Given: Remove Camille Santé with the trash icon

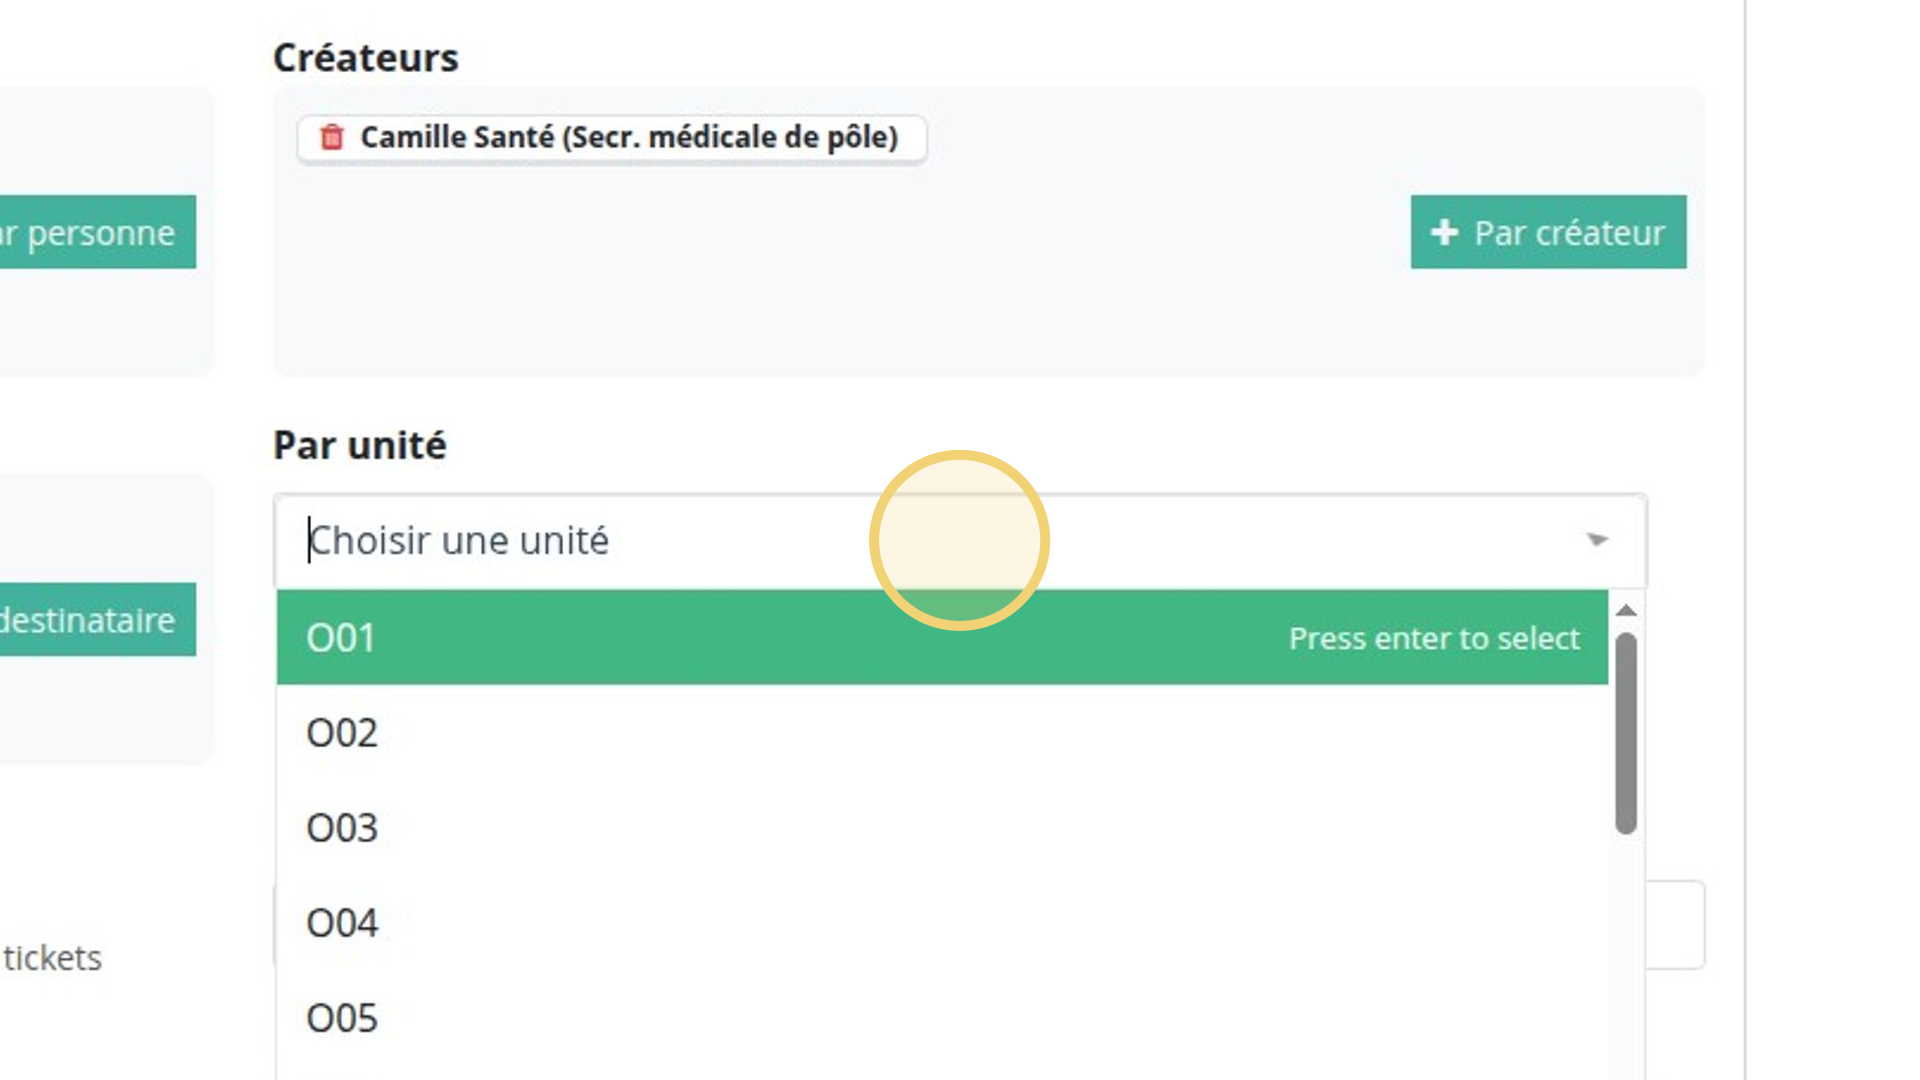Looking at the screenshot, I should click(x=331, y=137).
